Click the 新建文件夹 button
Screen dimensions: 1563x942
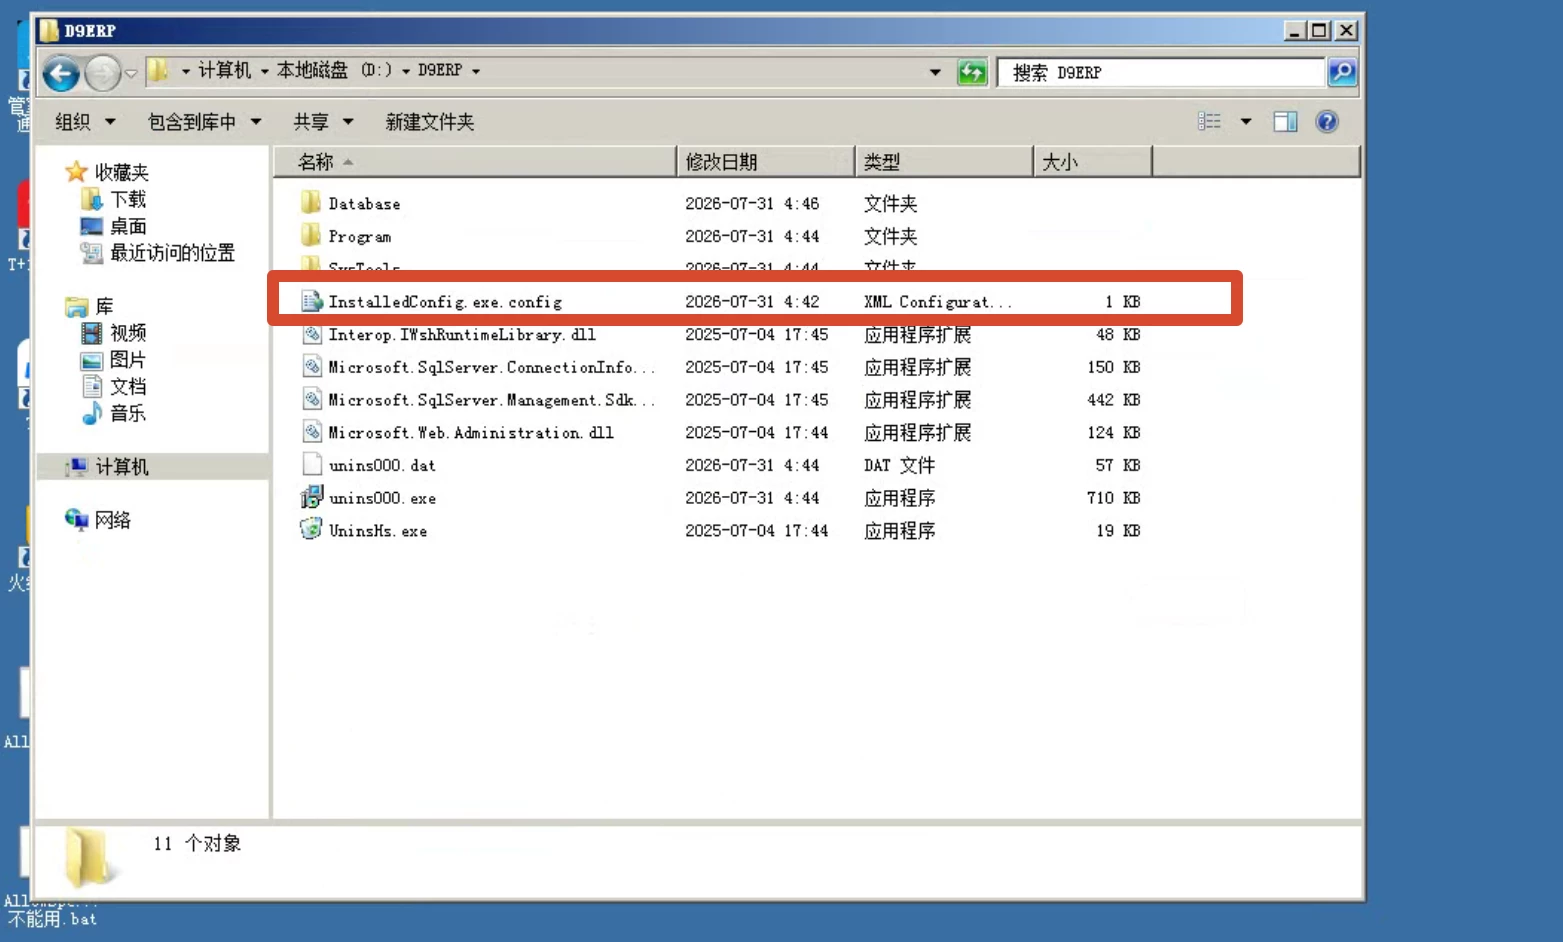tap(430, 122)
